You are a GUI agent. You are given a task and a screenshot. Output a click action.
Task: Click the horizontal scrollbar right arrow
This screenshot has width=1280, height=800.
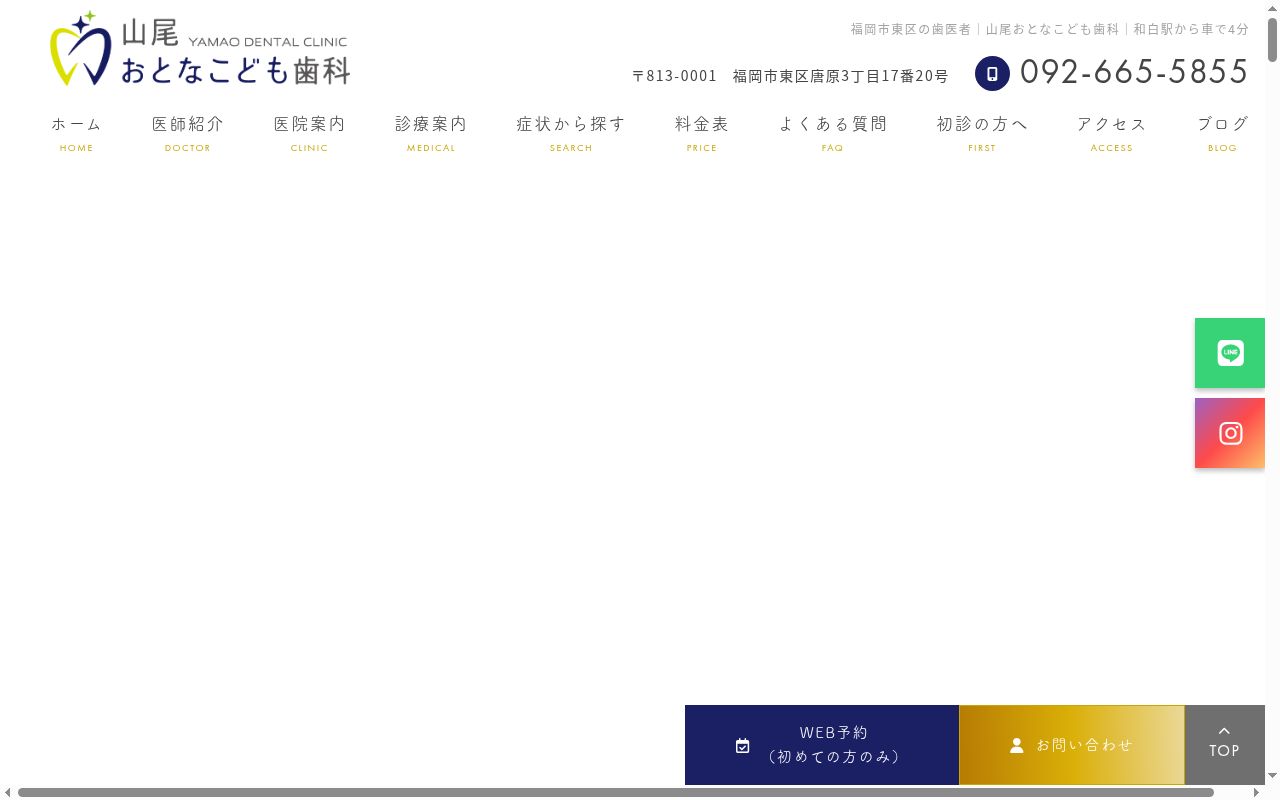pyautogui.click(x=1257, y=793)
